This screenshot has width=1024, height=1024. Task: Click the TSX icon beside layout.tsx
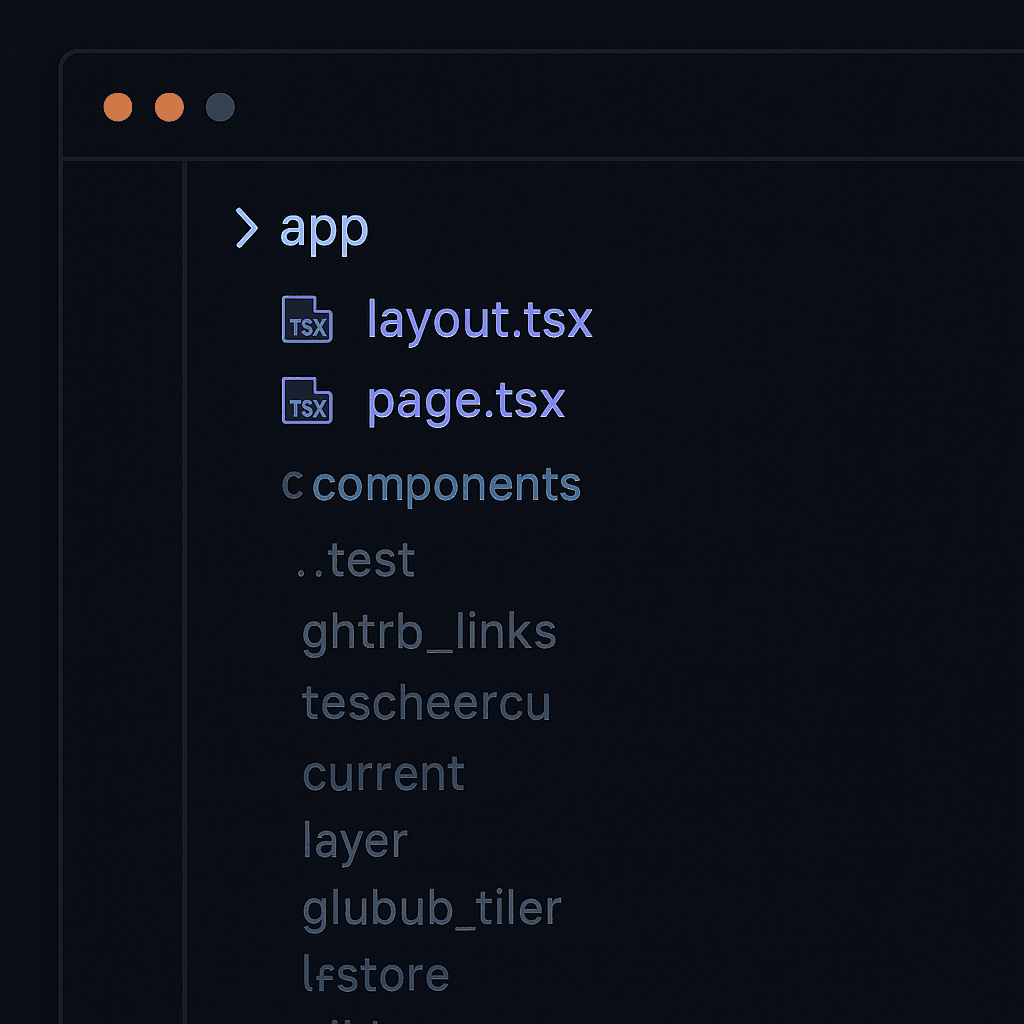click(307, 319)
